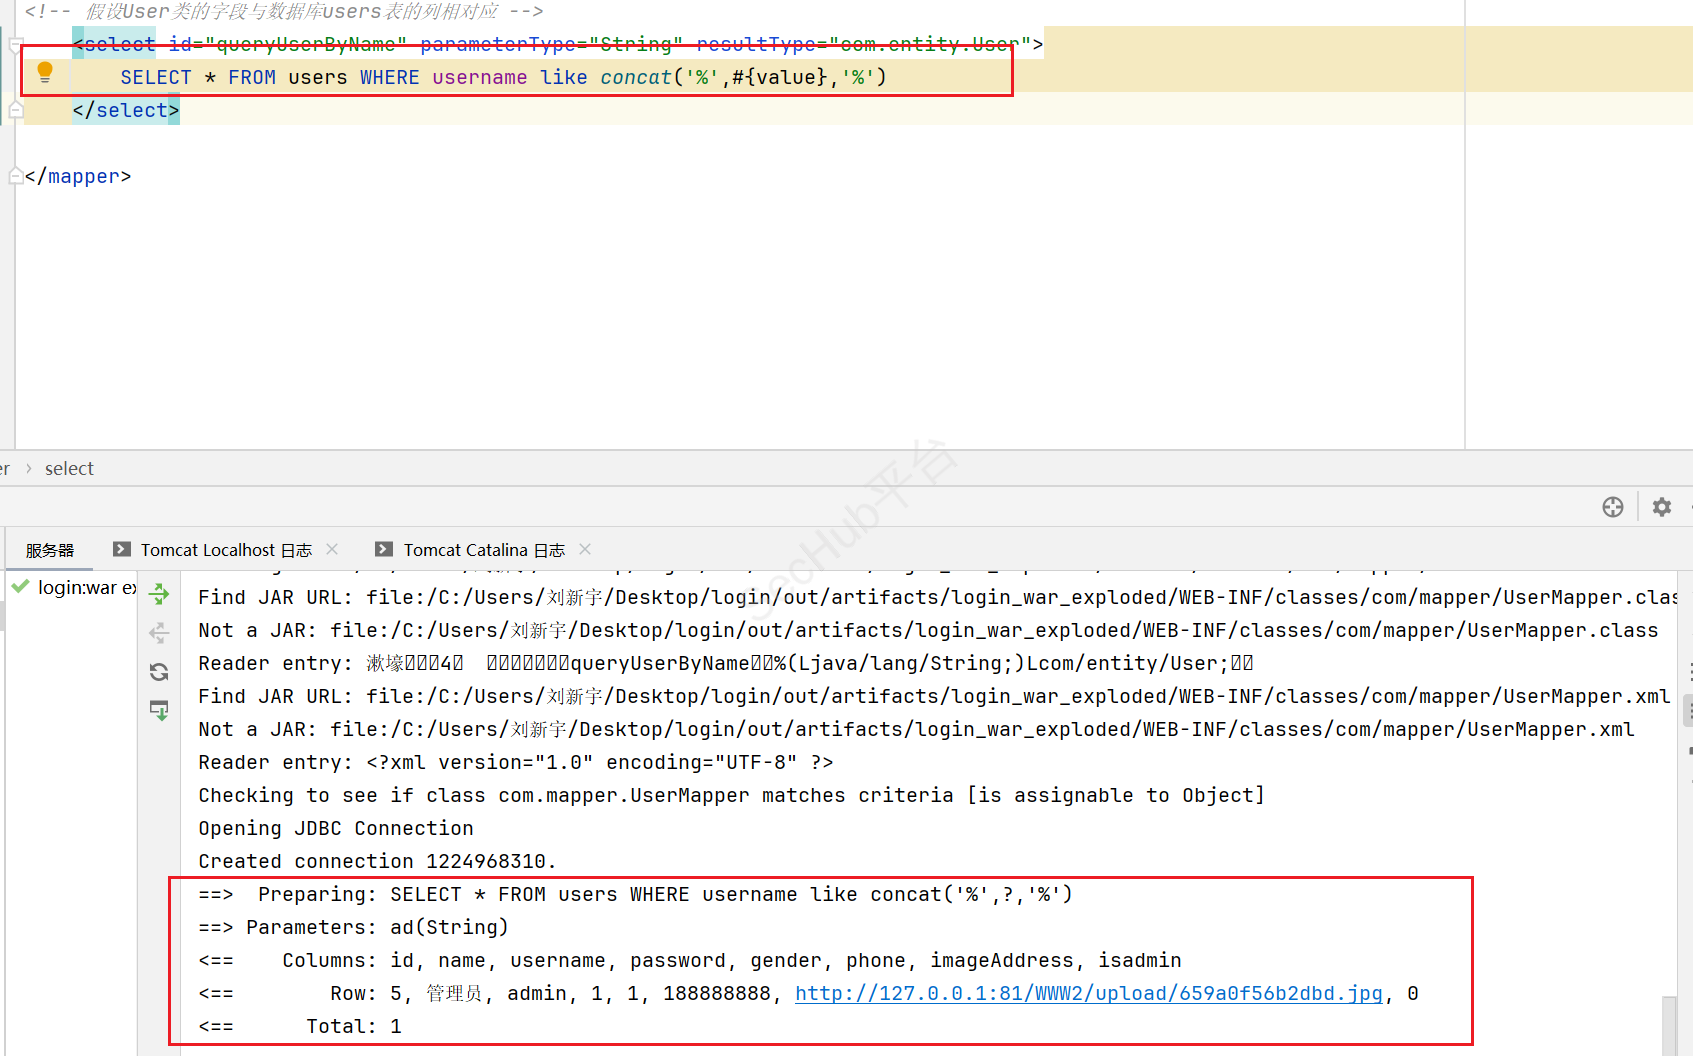1693x1056 pixels.
Task: Click the scroll-to-end icon with green arrow
Action: click(159, 710)
